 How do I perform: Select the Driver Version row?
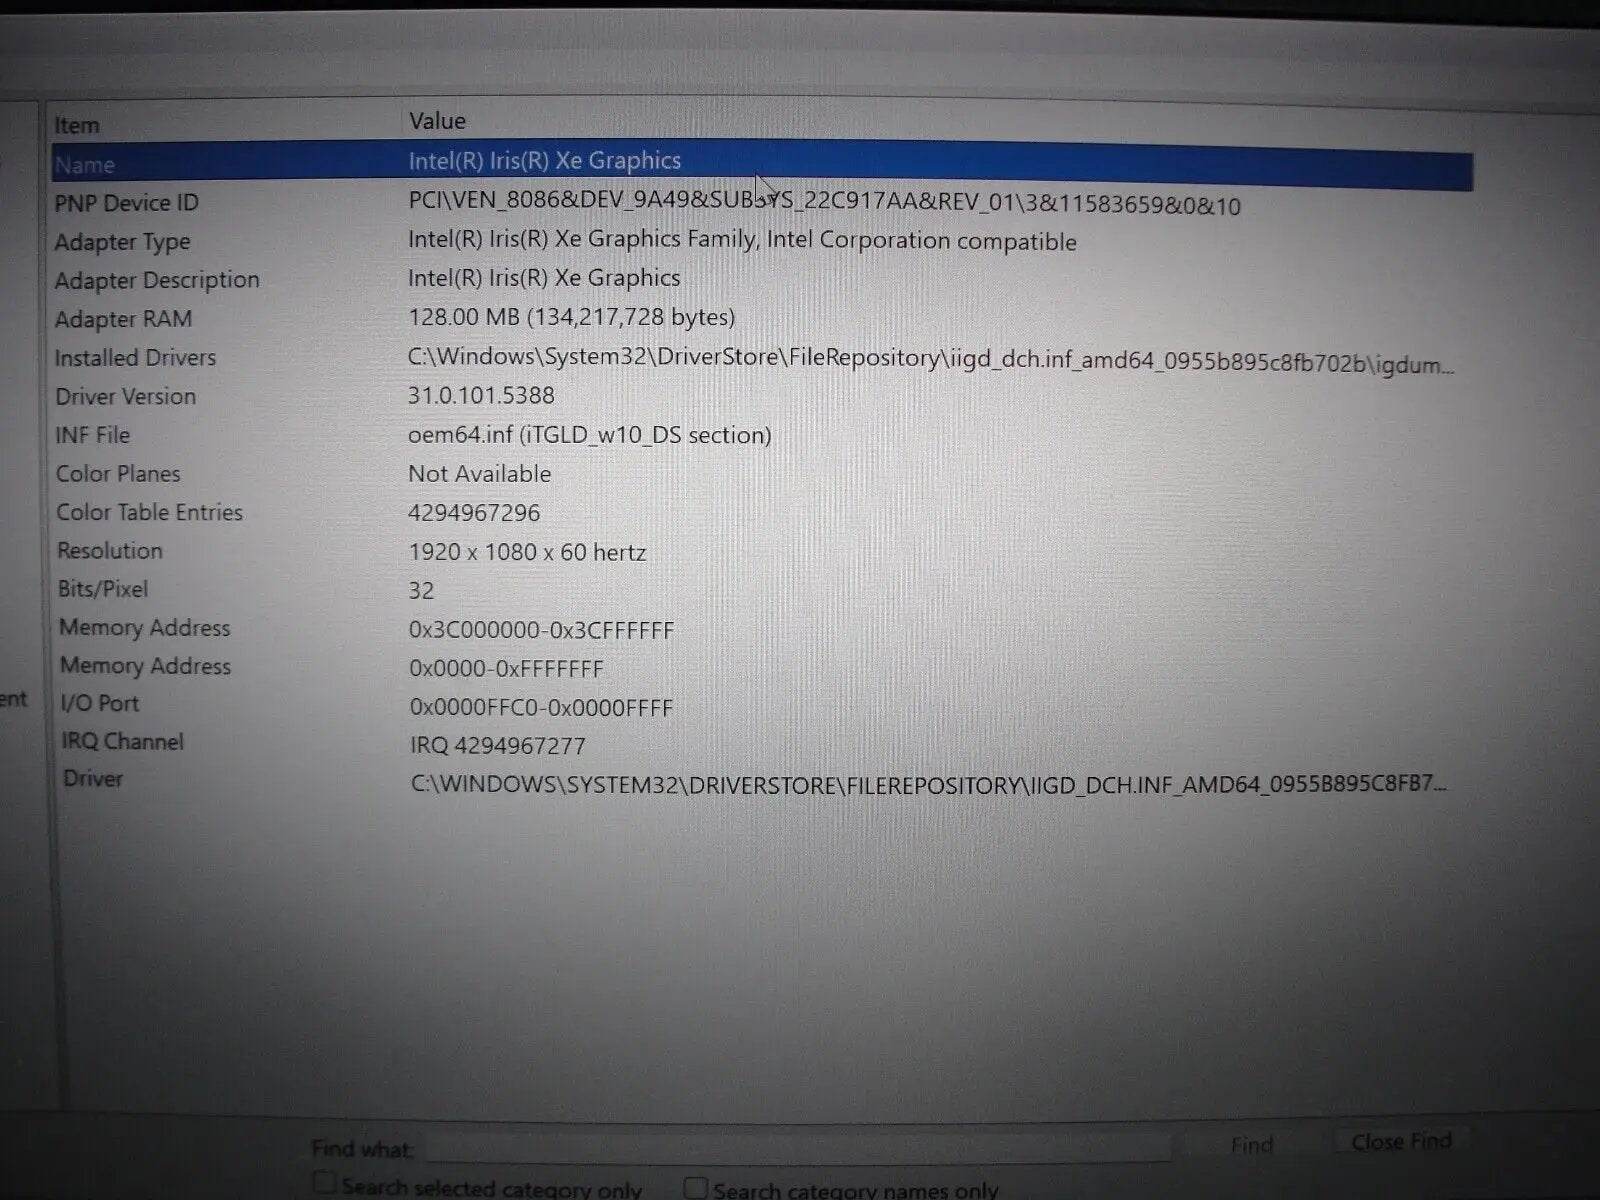coord(126,397)
